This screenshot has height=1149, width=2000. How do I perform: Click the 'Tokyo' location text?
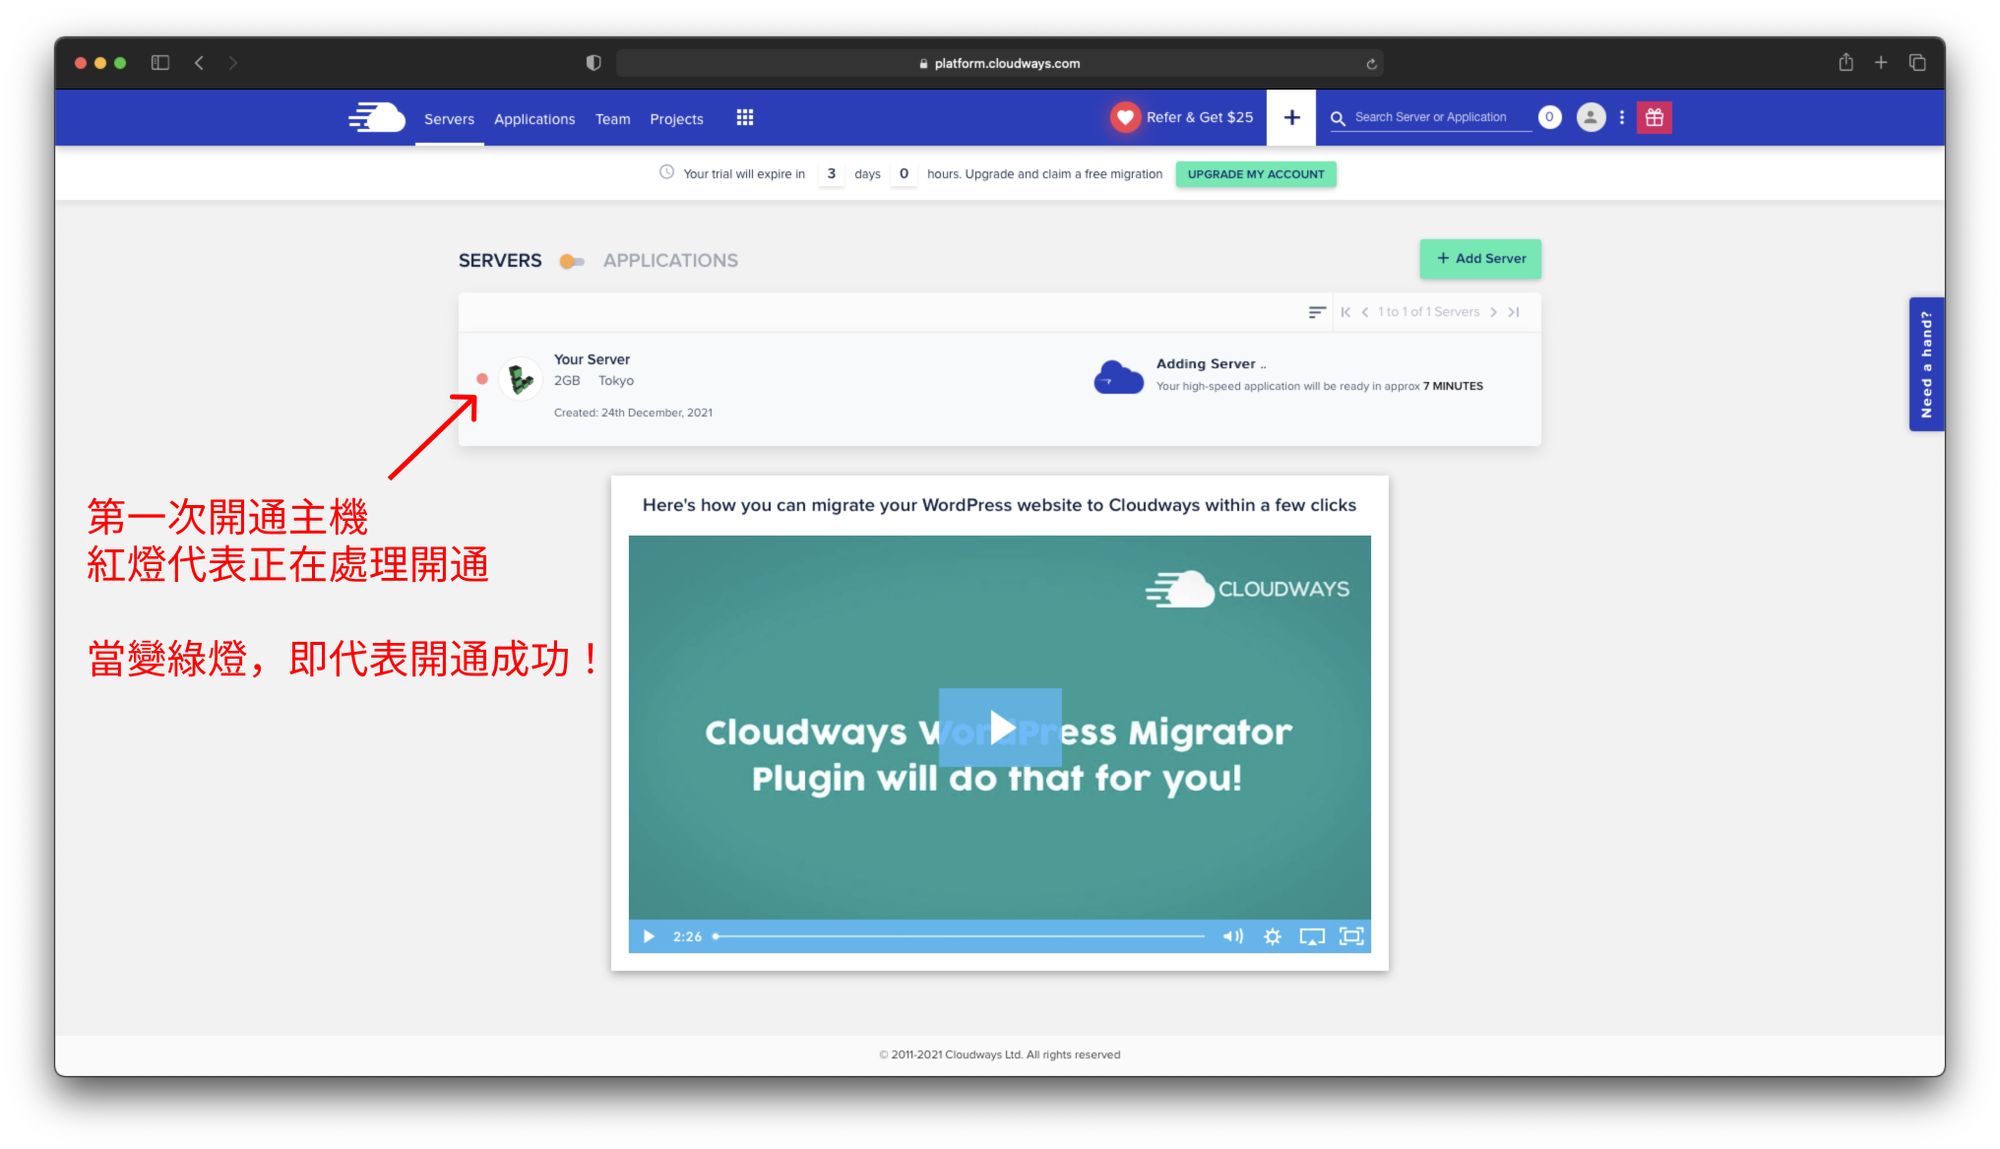click(616, 381)
